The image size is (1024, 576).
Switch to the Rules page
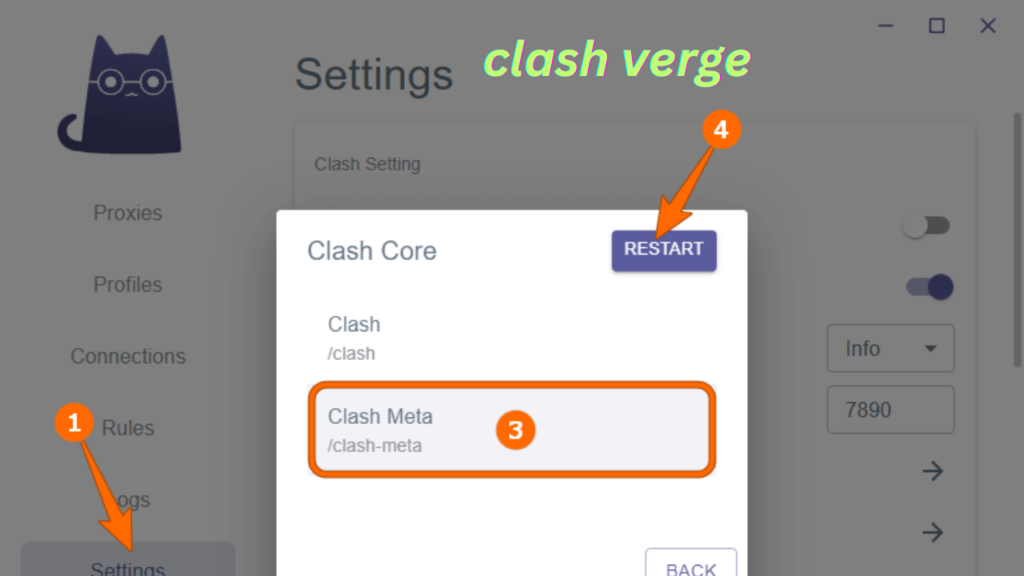tap(127, 428)
